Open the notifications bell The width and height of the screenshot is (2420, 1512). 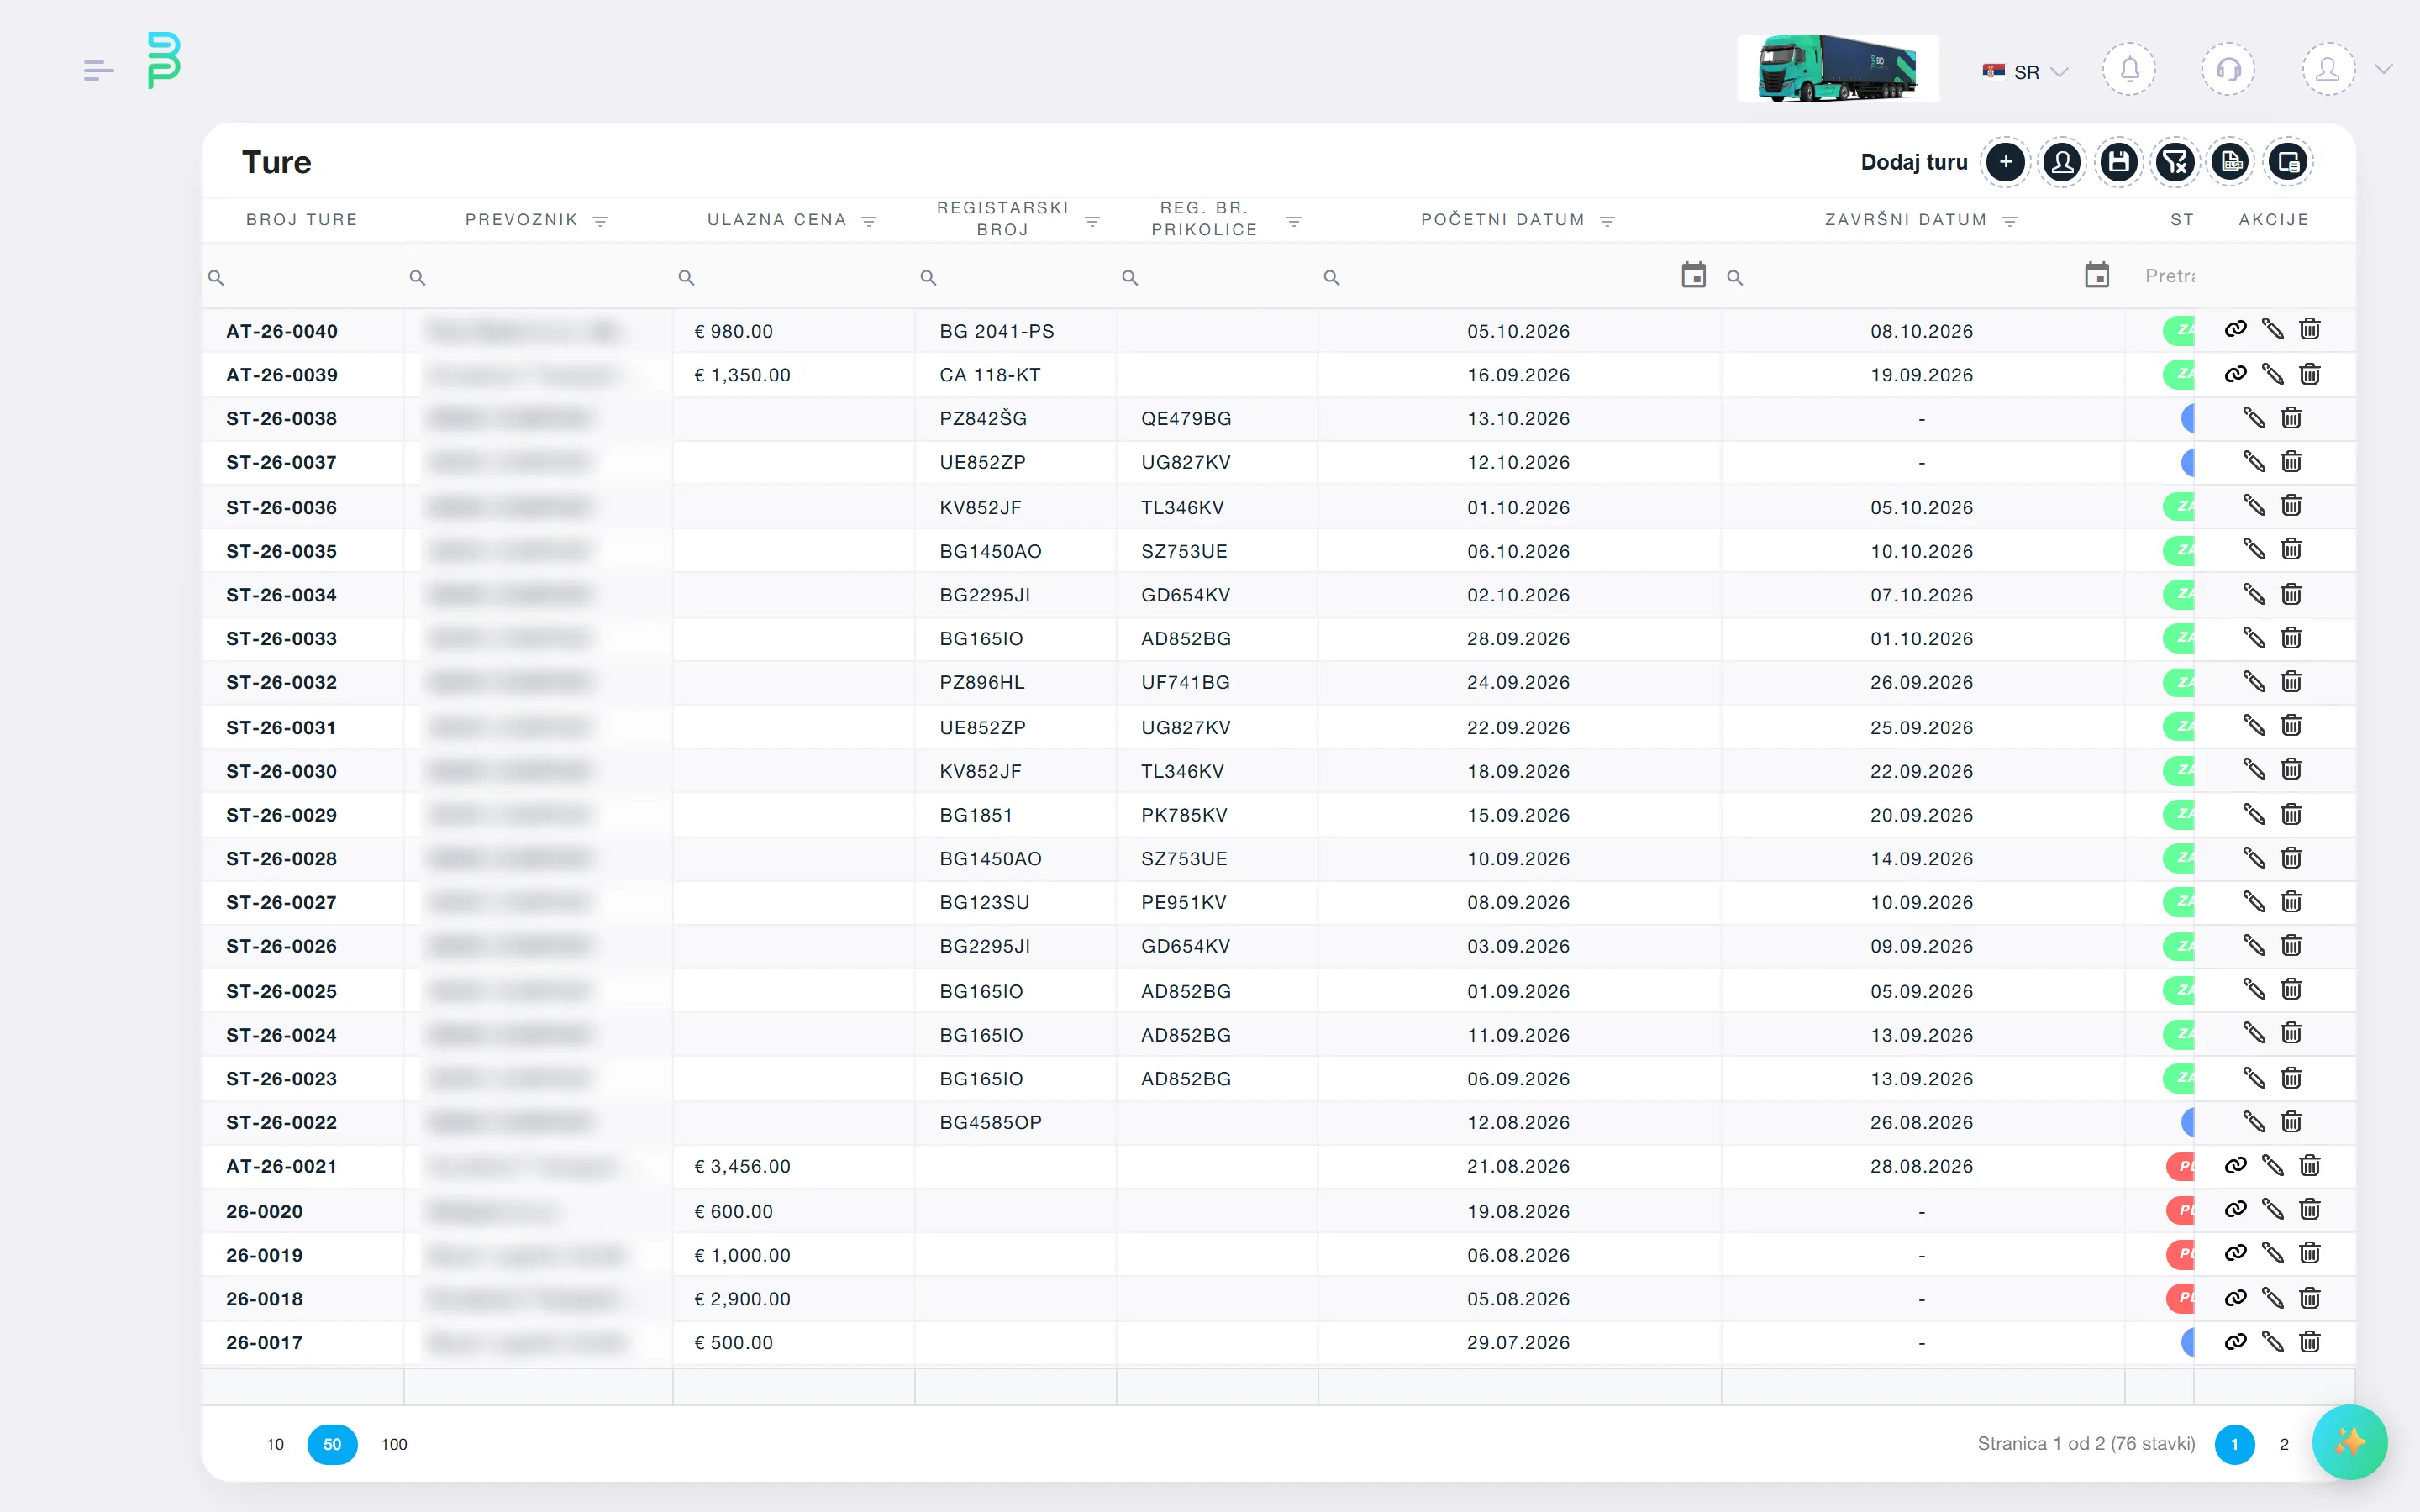coord(2129,70)
